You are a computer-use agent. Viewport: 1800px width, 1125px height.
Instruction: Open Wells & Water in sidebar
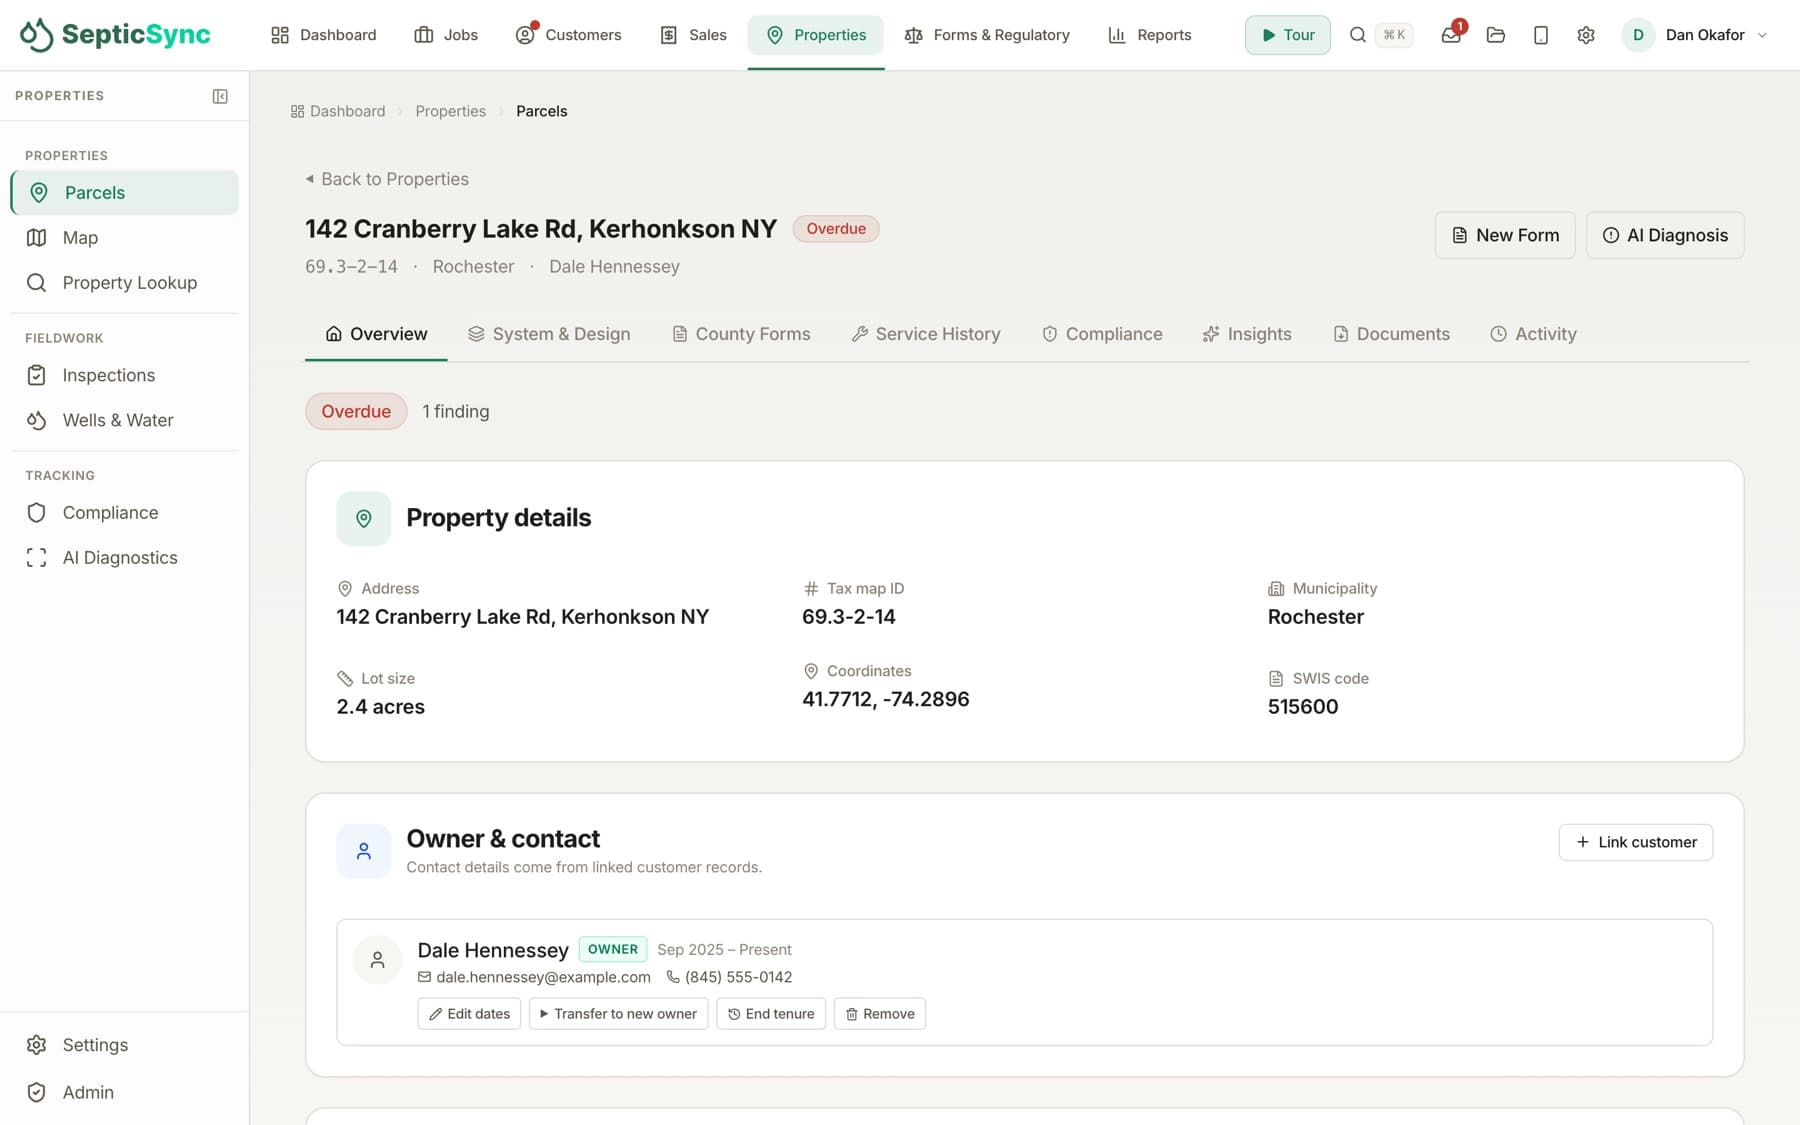point(124,420)
